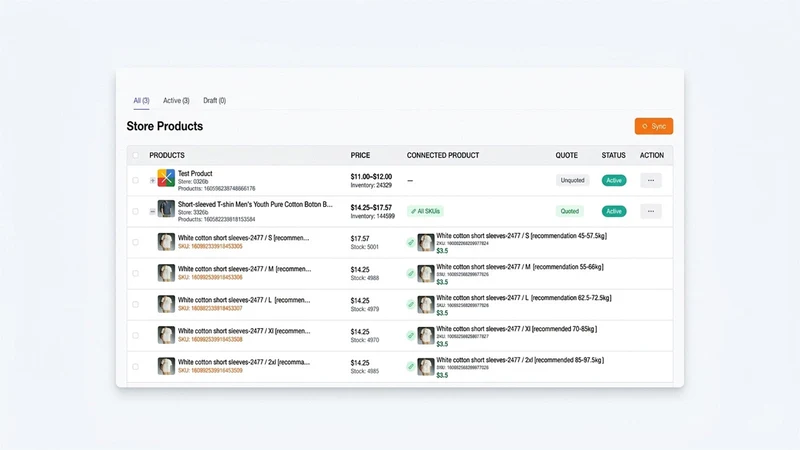Select checkbox for the 2477 / M variant

pos(135,273)
